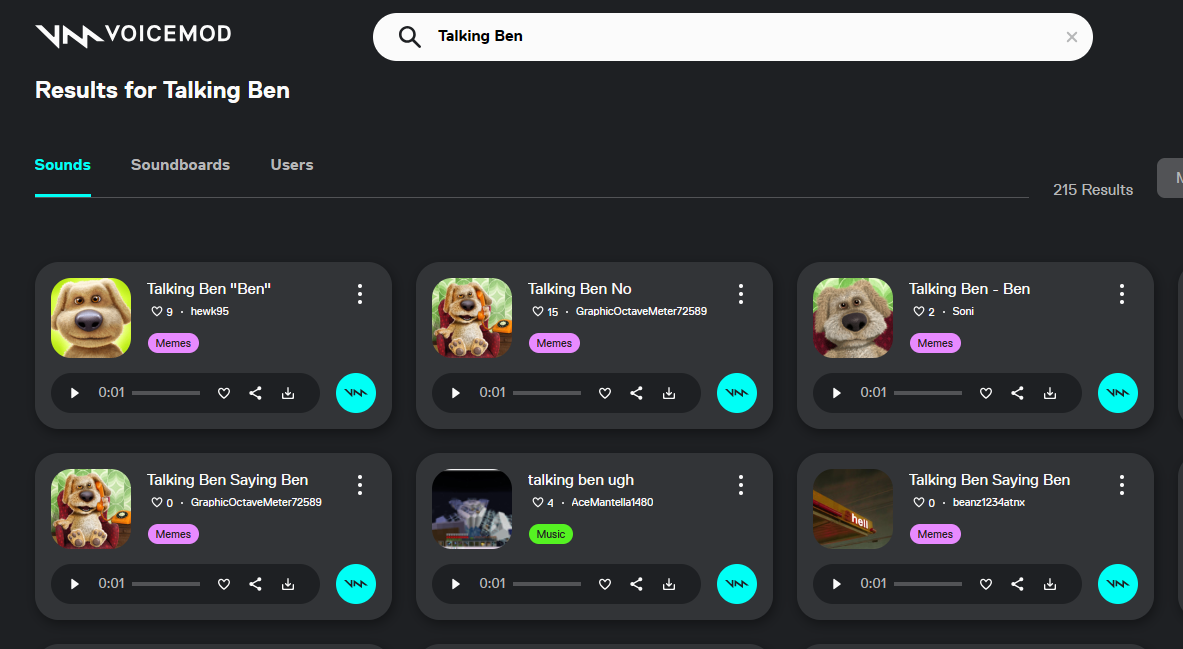1183x649 pixels.
Task: Open the Voicemod logo home link
Action: tap(133, 35)
